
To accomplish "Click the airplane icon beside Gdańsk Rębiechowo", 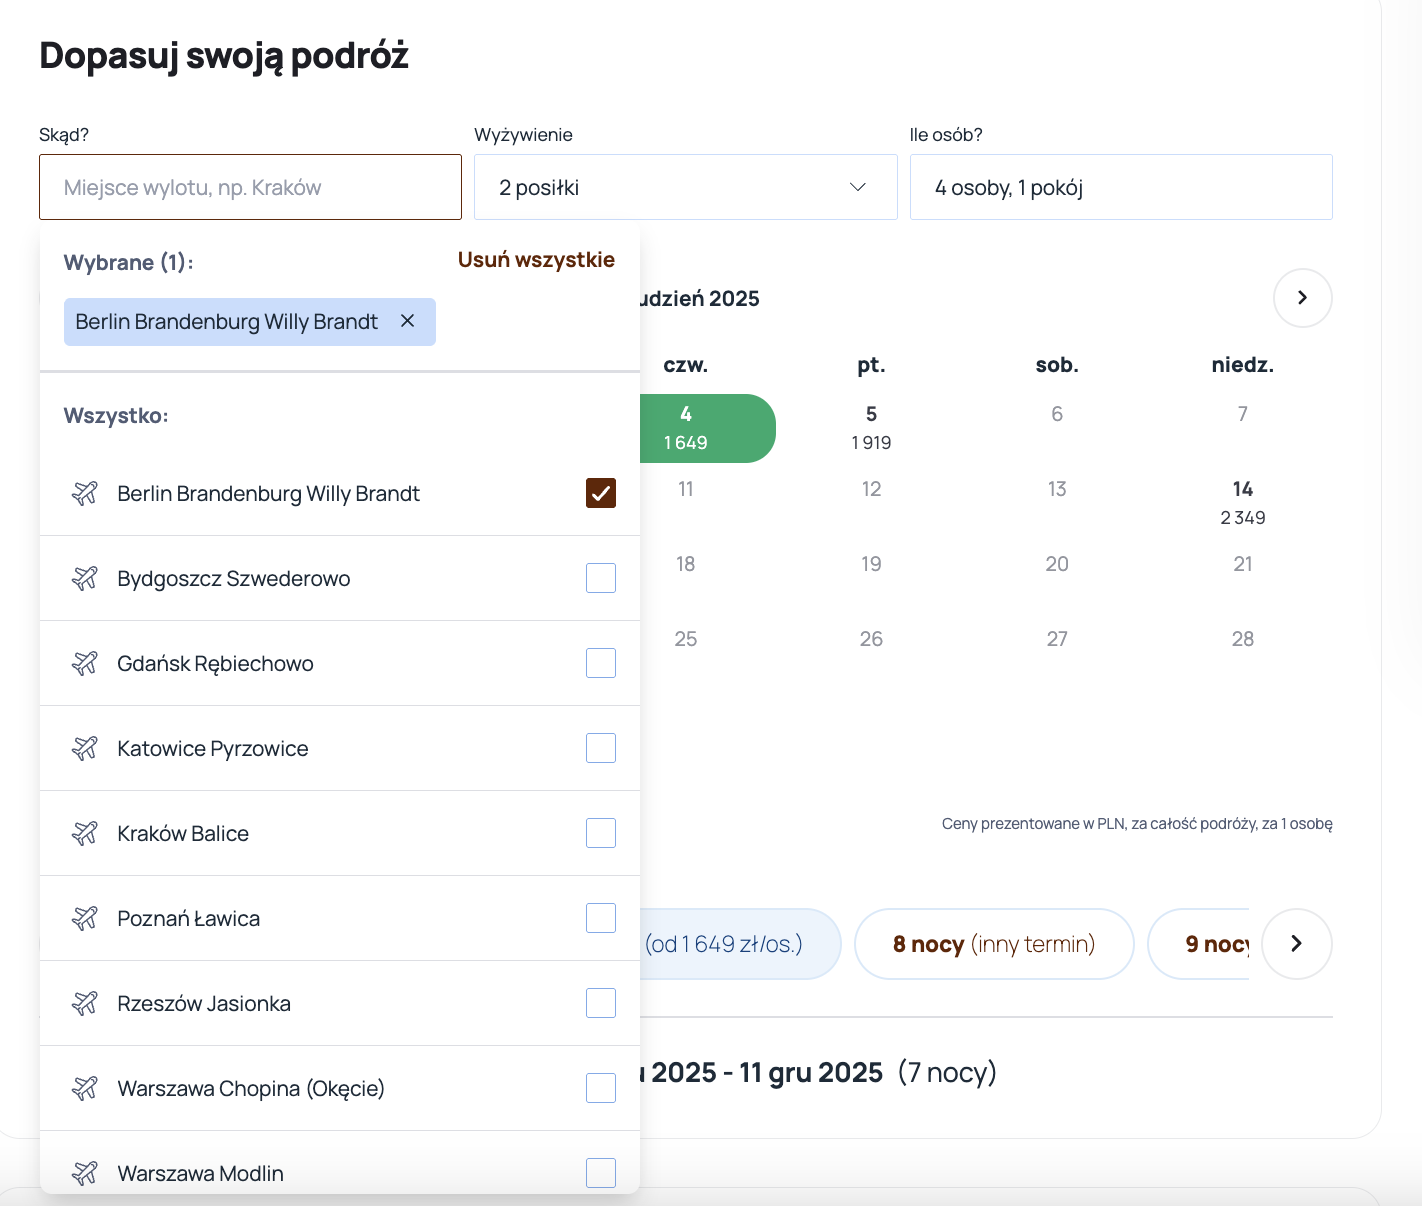I will [85, 663].
